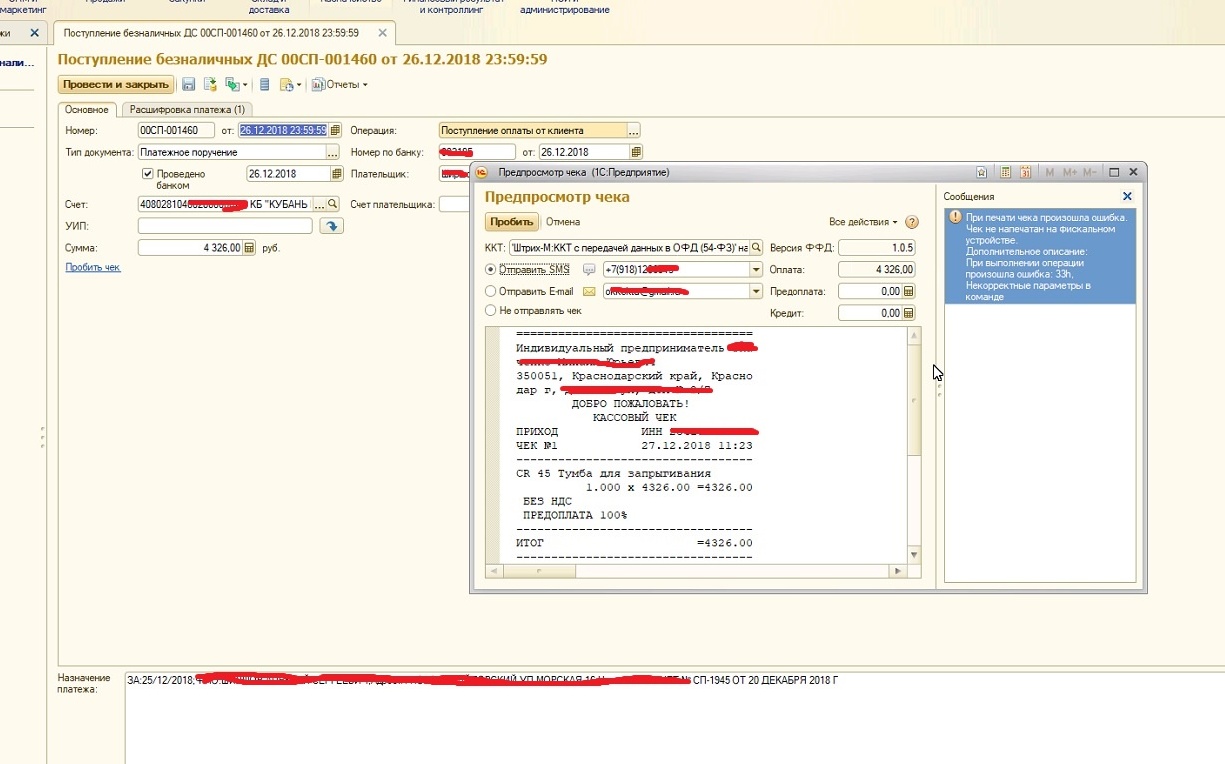The width and height of the screenshot is (1225, 764).
Task: Click receipt vertical scrollbar down arrow
Action: pyautogui.click(x=914, y=555)
